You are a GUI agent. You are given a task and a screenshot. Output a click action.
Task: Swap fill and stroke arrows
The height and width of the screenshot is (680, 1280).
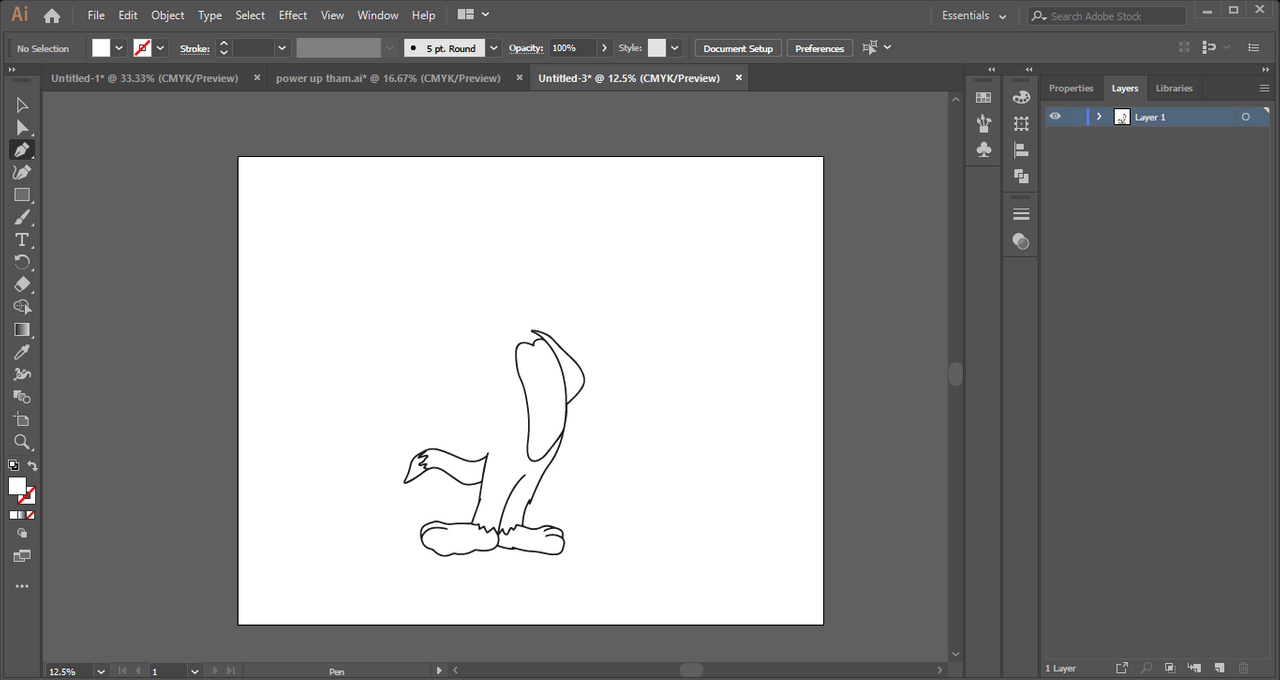(x=32, y=466)
